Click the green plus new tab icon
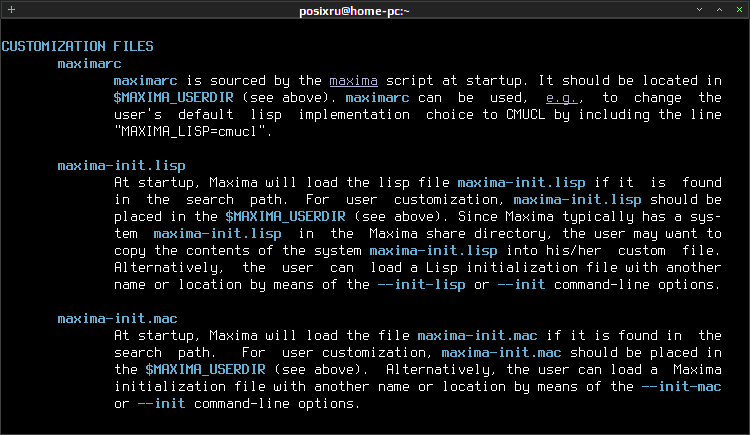 tap(11, 10)
